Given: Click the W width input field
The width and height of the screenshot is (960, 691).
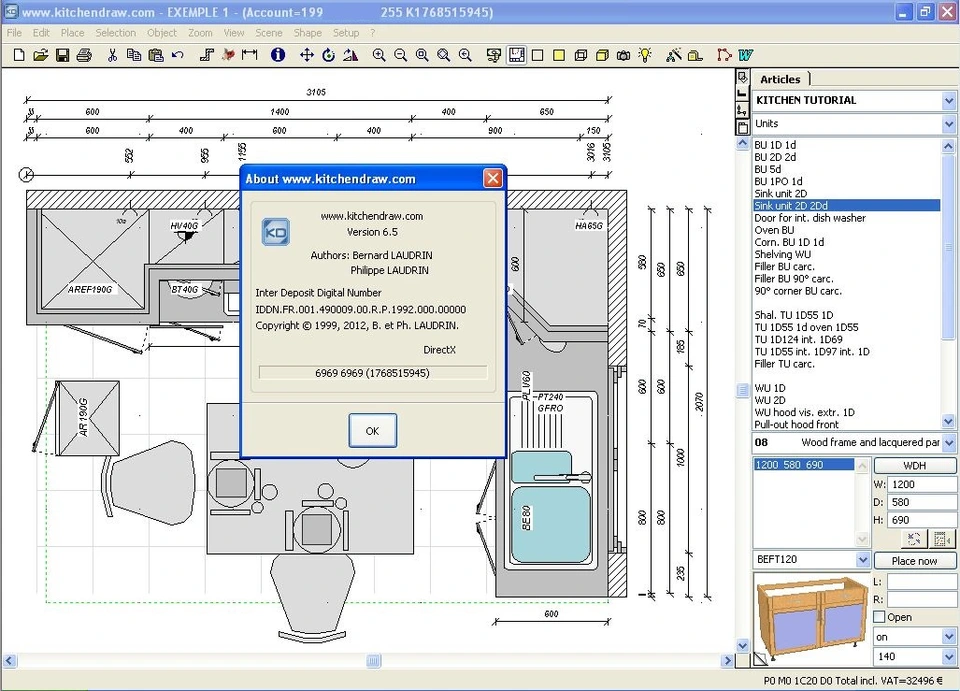Looking at the screenshot, I should [x=923, y=484].
